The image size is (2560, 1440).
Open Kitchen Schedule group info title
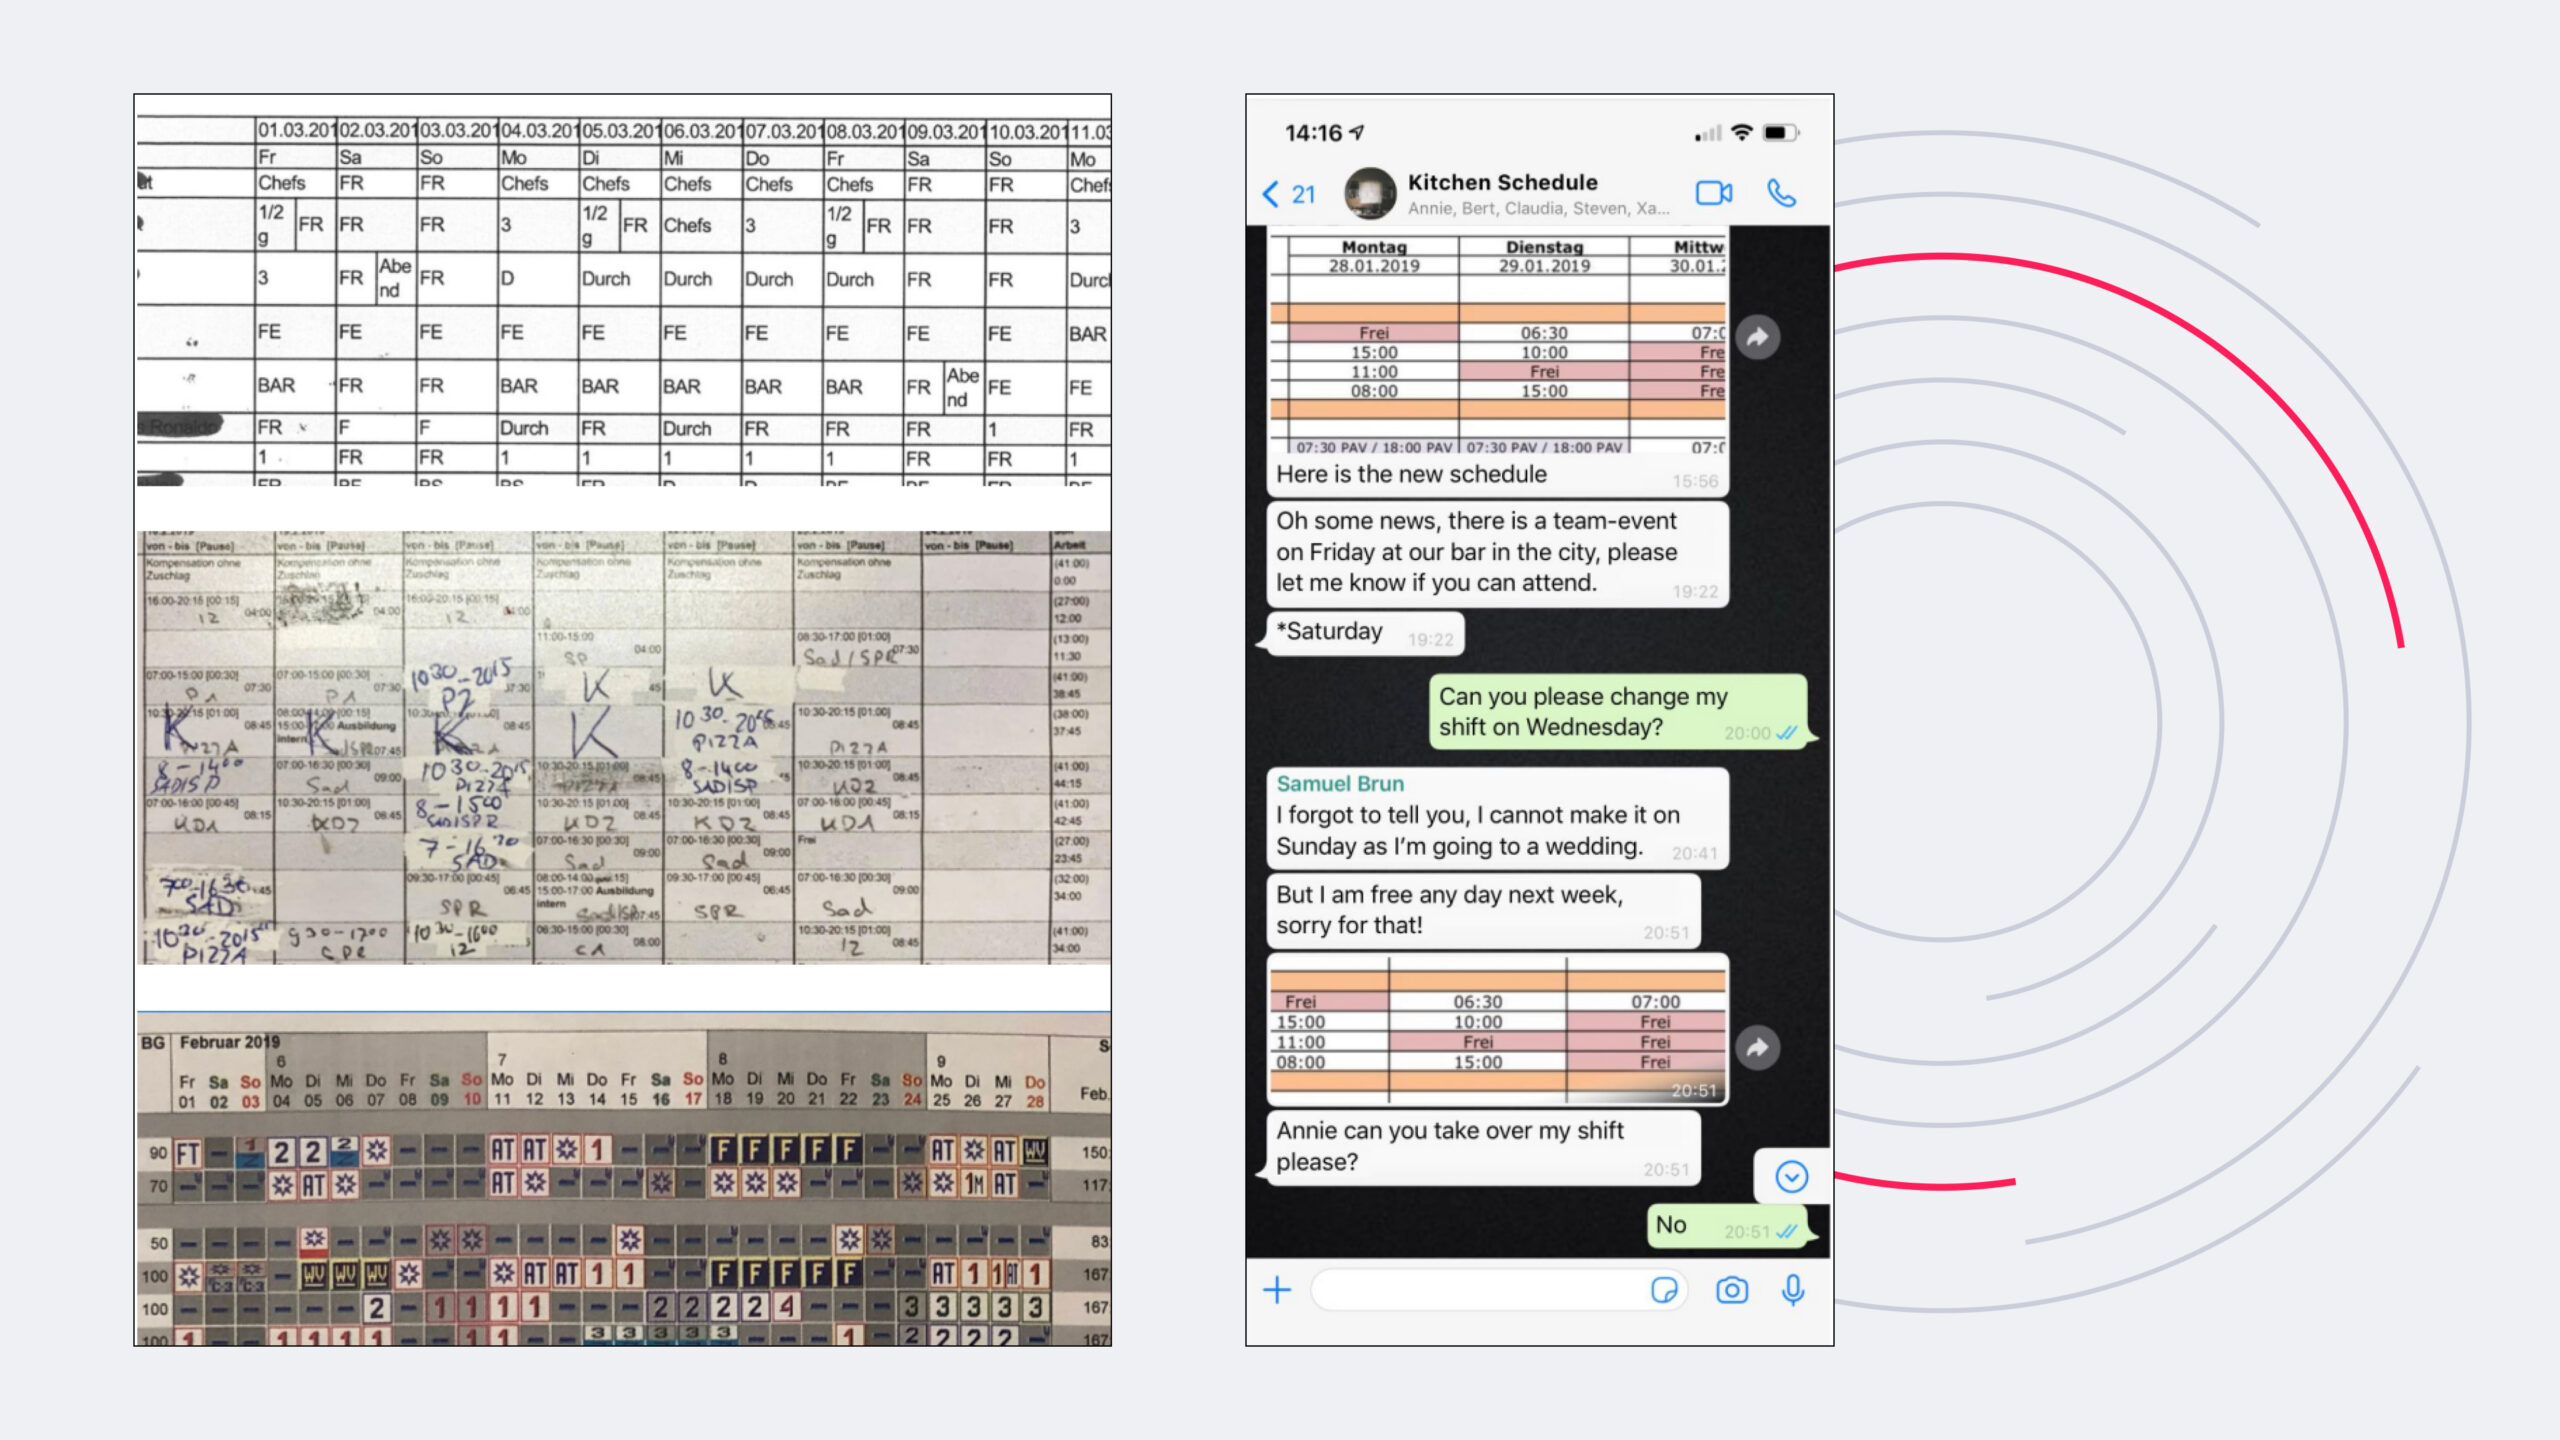coord(1502,183)
